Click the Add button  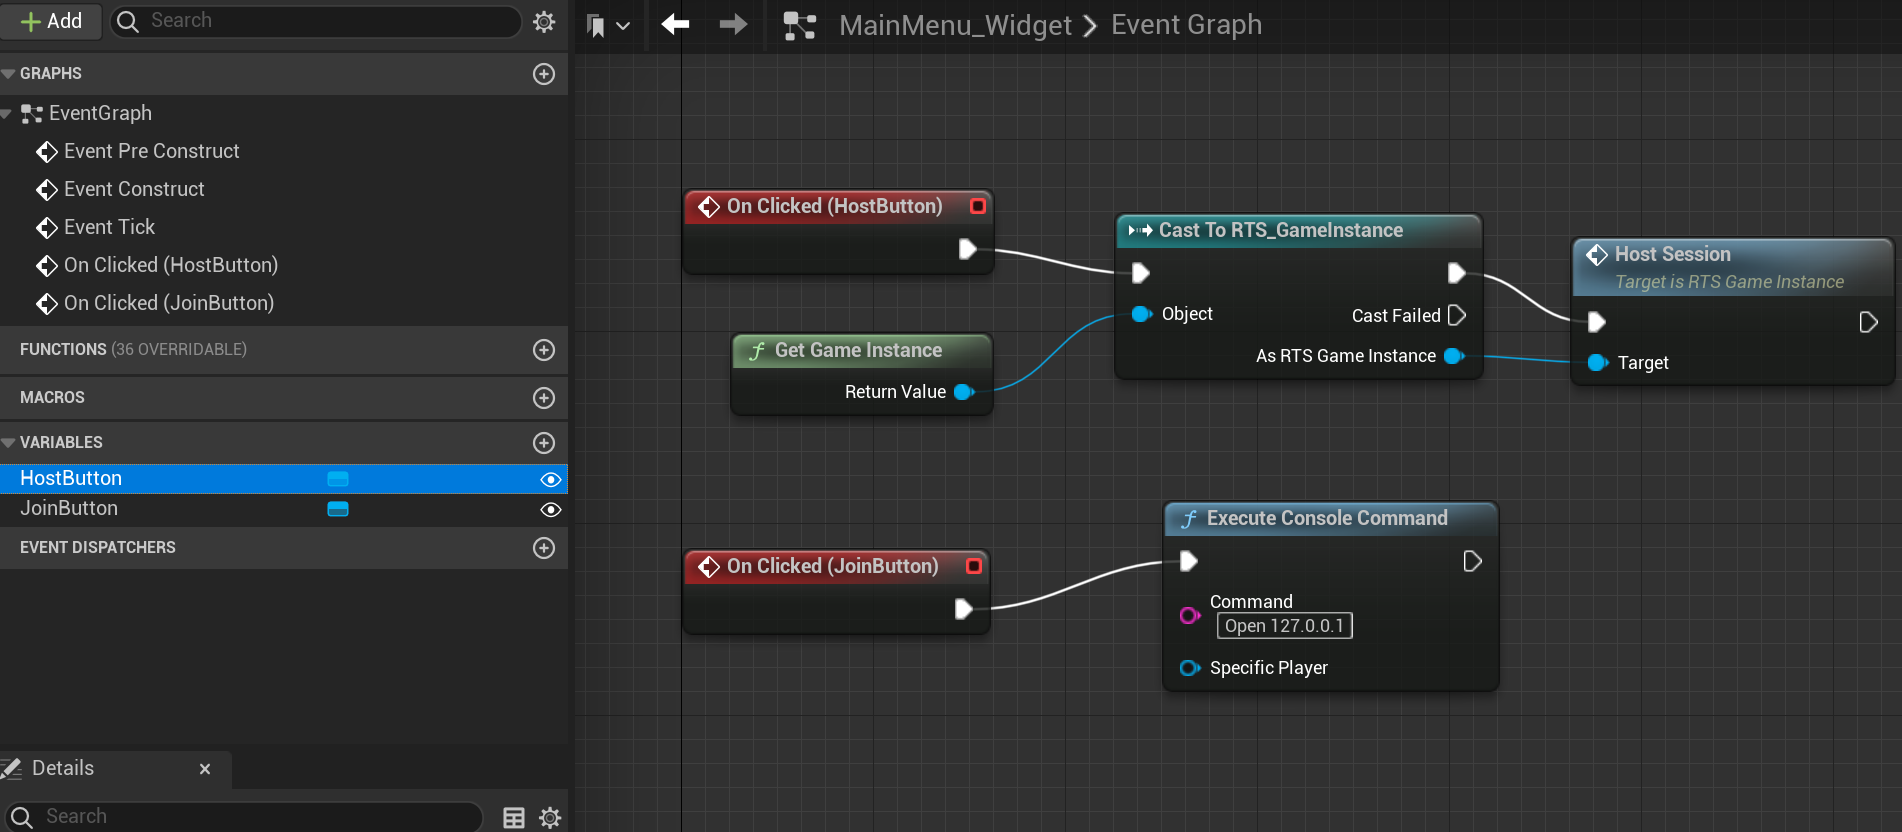pyautogui.click(x=51, y=21)
